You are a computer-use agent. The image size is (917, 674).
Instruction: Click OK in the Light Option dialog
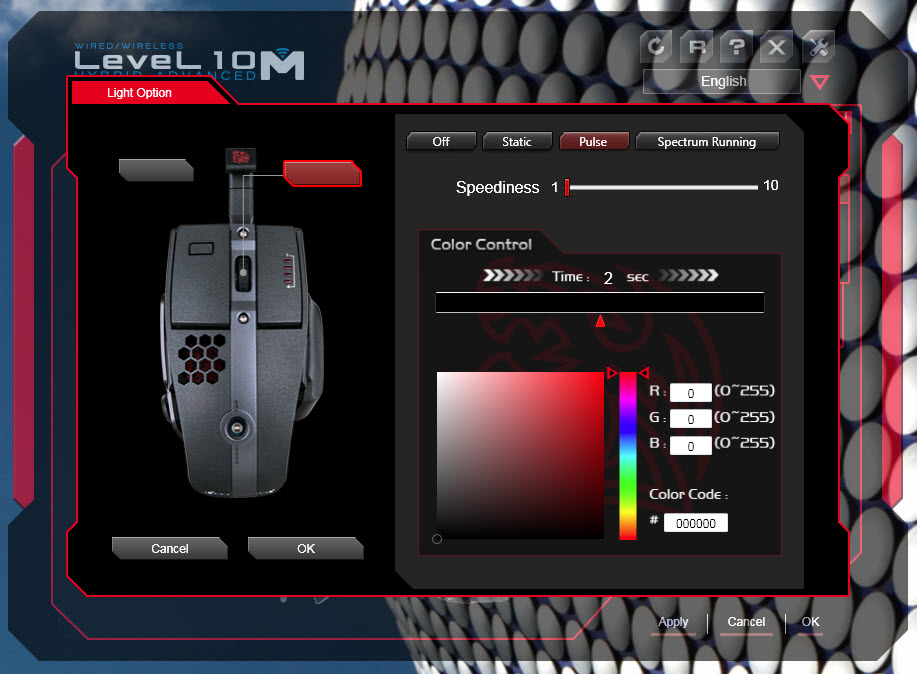[x=306, y=548]
